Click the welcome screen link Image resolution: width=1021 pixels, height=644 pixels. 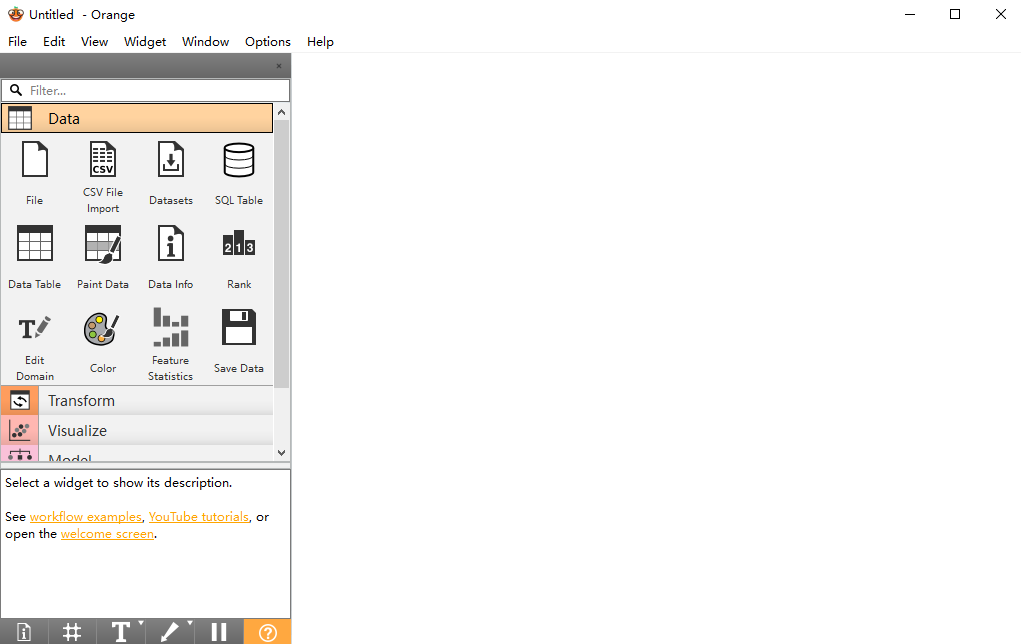[107, 534]
